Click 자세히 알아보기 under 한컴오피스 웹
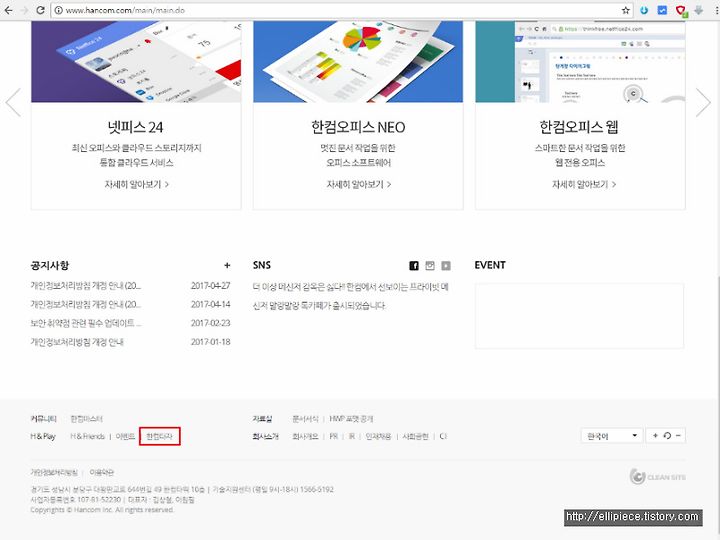Screen dimensions: 720x540 (584, 184)
